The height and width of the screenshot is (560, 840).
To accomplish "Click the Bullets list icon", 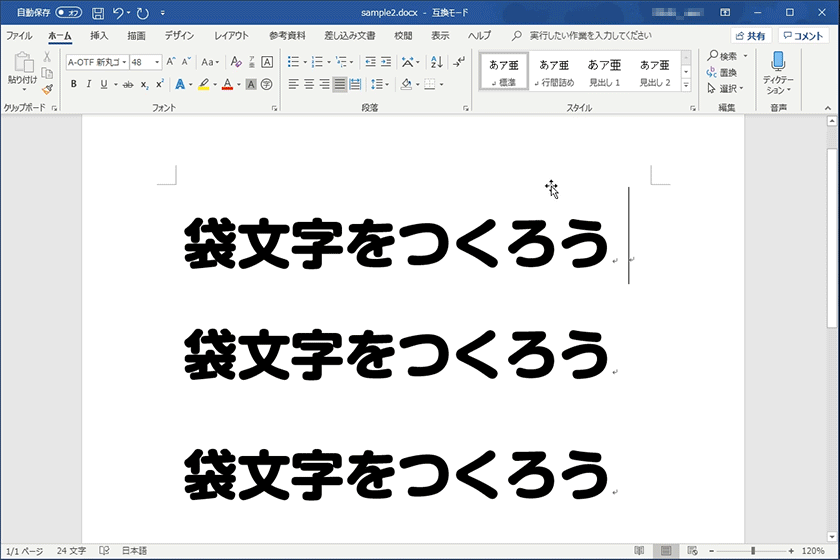I will coord(293,62).
